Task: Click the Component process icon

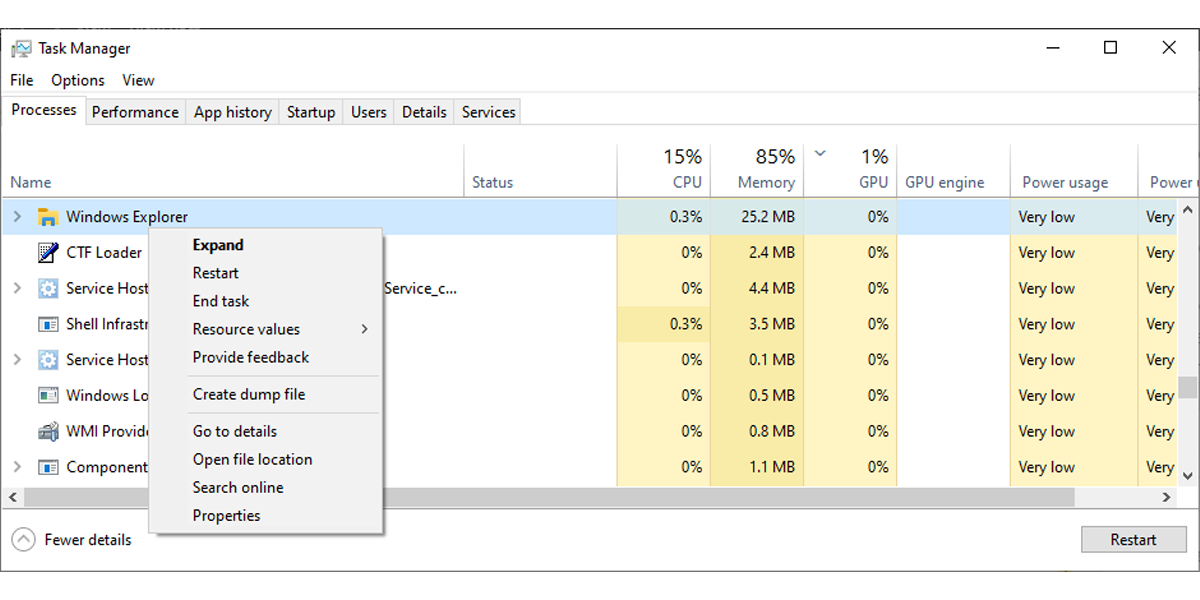Action: tap(47, 467)
